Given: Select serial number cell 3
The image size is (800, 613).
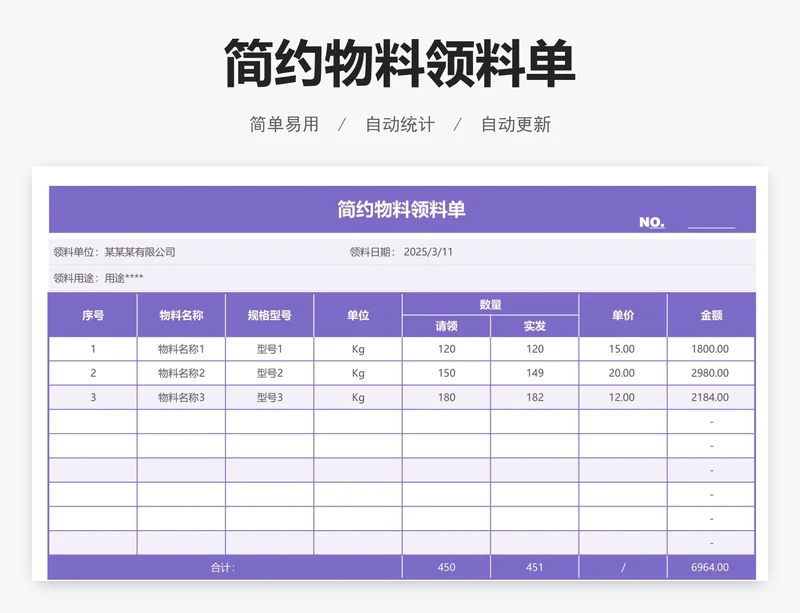Looking at the screenshot, I should coord(93,398).
